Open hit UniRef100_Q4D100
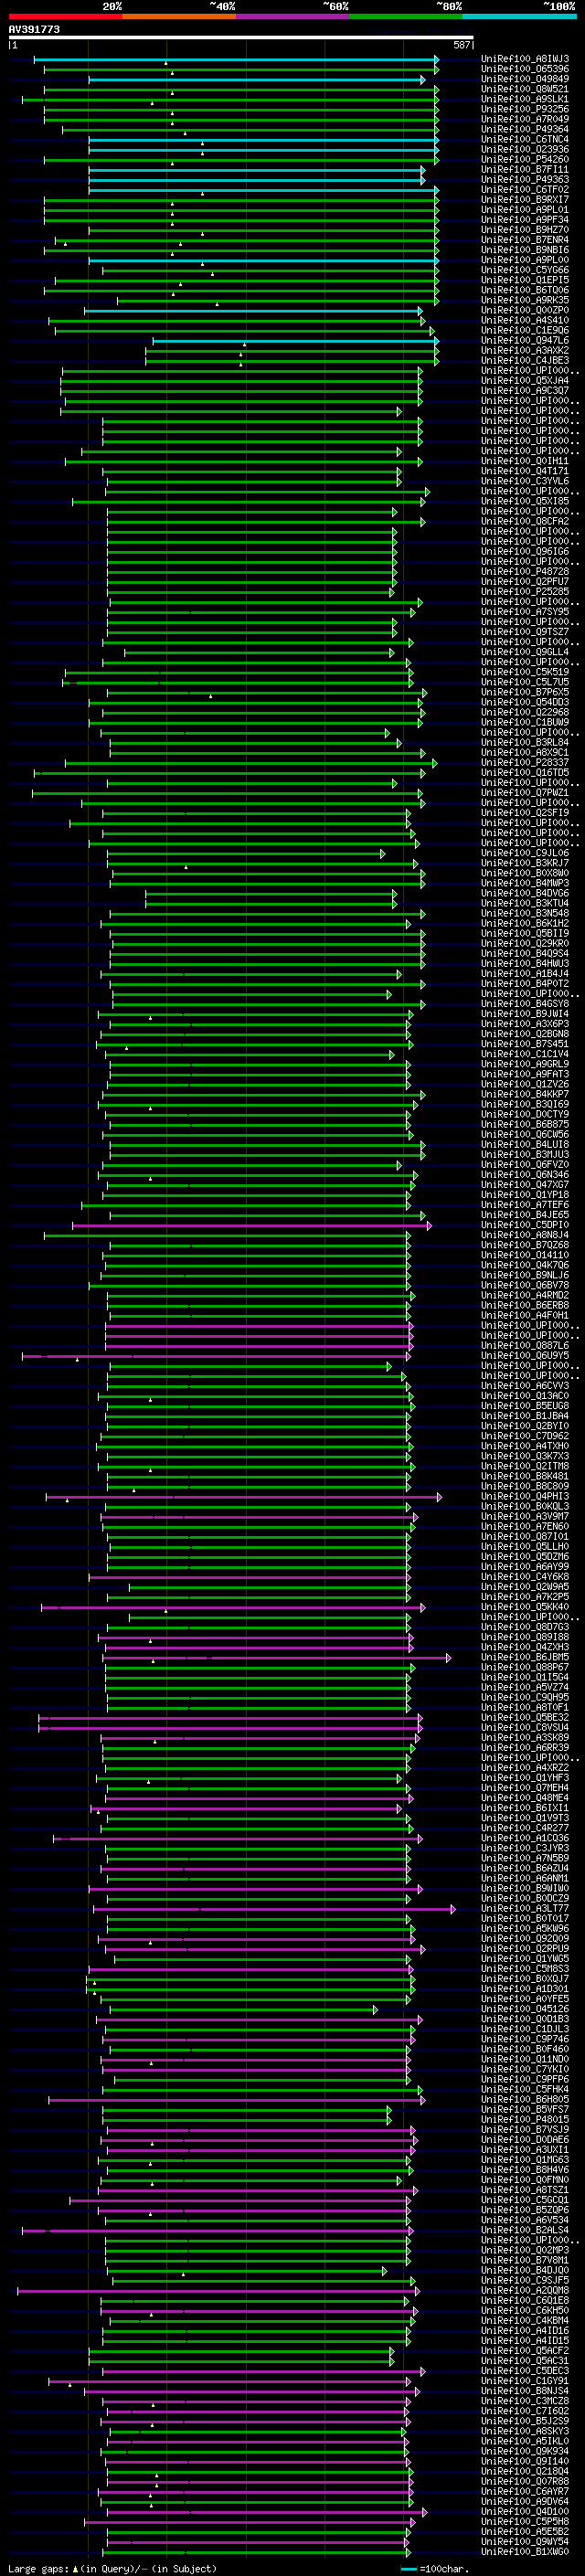 (x=524, y=2511)
